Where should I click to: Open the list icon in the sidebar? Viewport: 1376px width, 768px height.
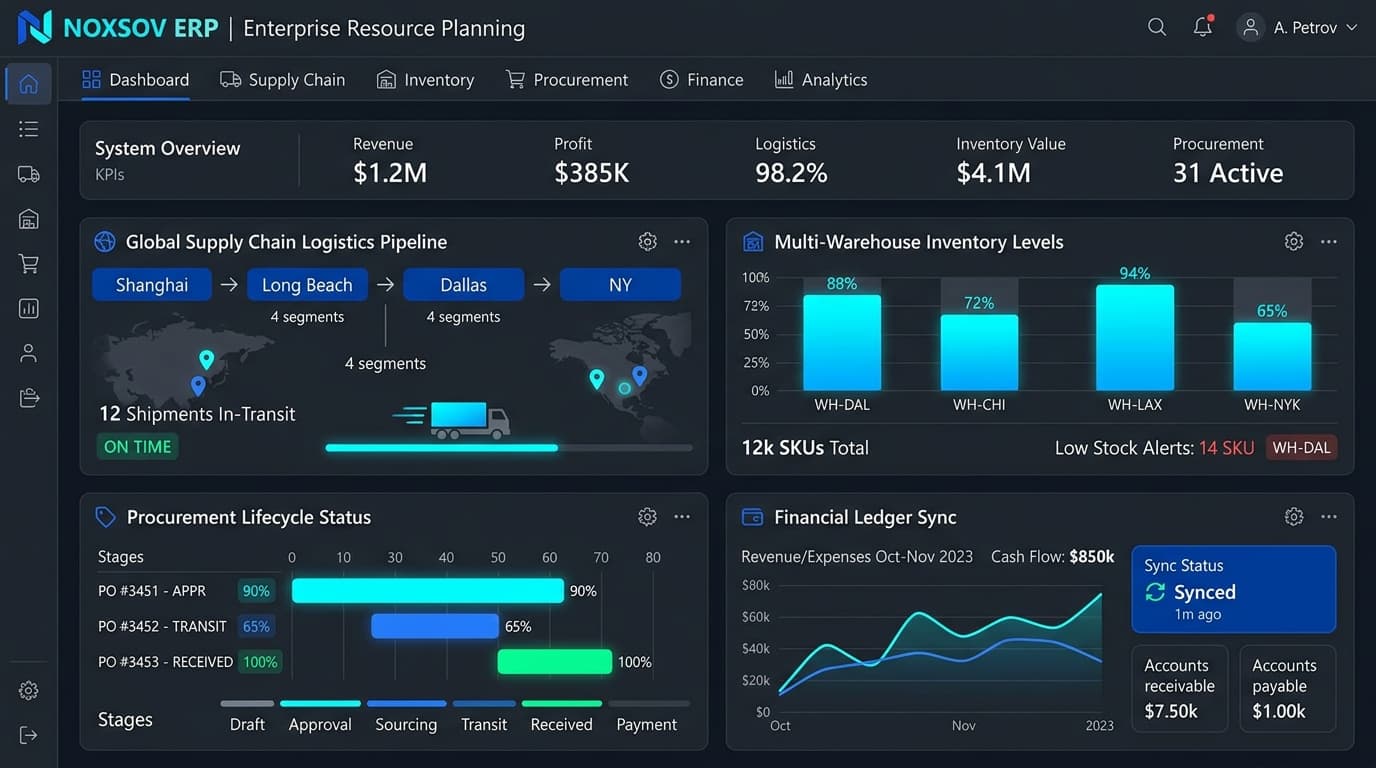click(28, 129)
